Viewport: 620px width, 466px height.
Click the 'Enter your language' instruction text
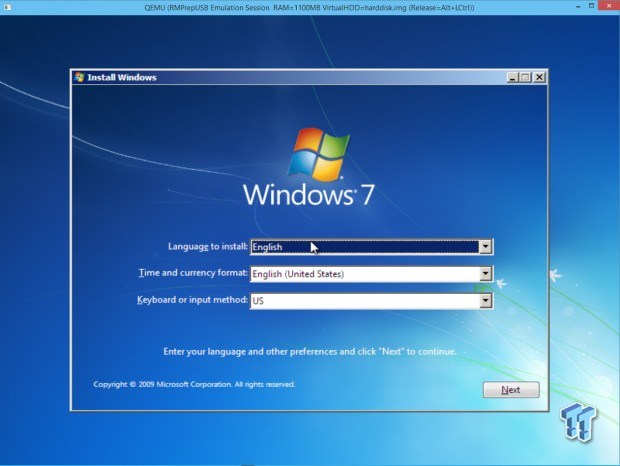point(310,352)
